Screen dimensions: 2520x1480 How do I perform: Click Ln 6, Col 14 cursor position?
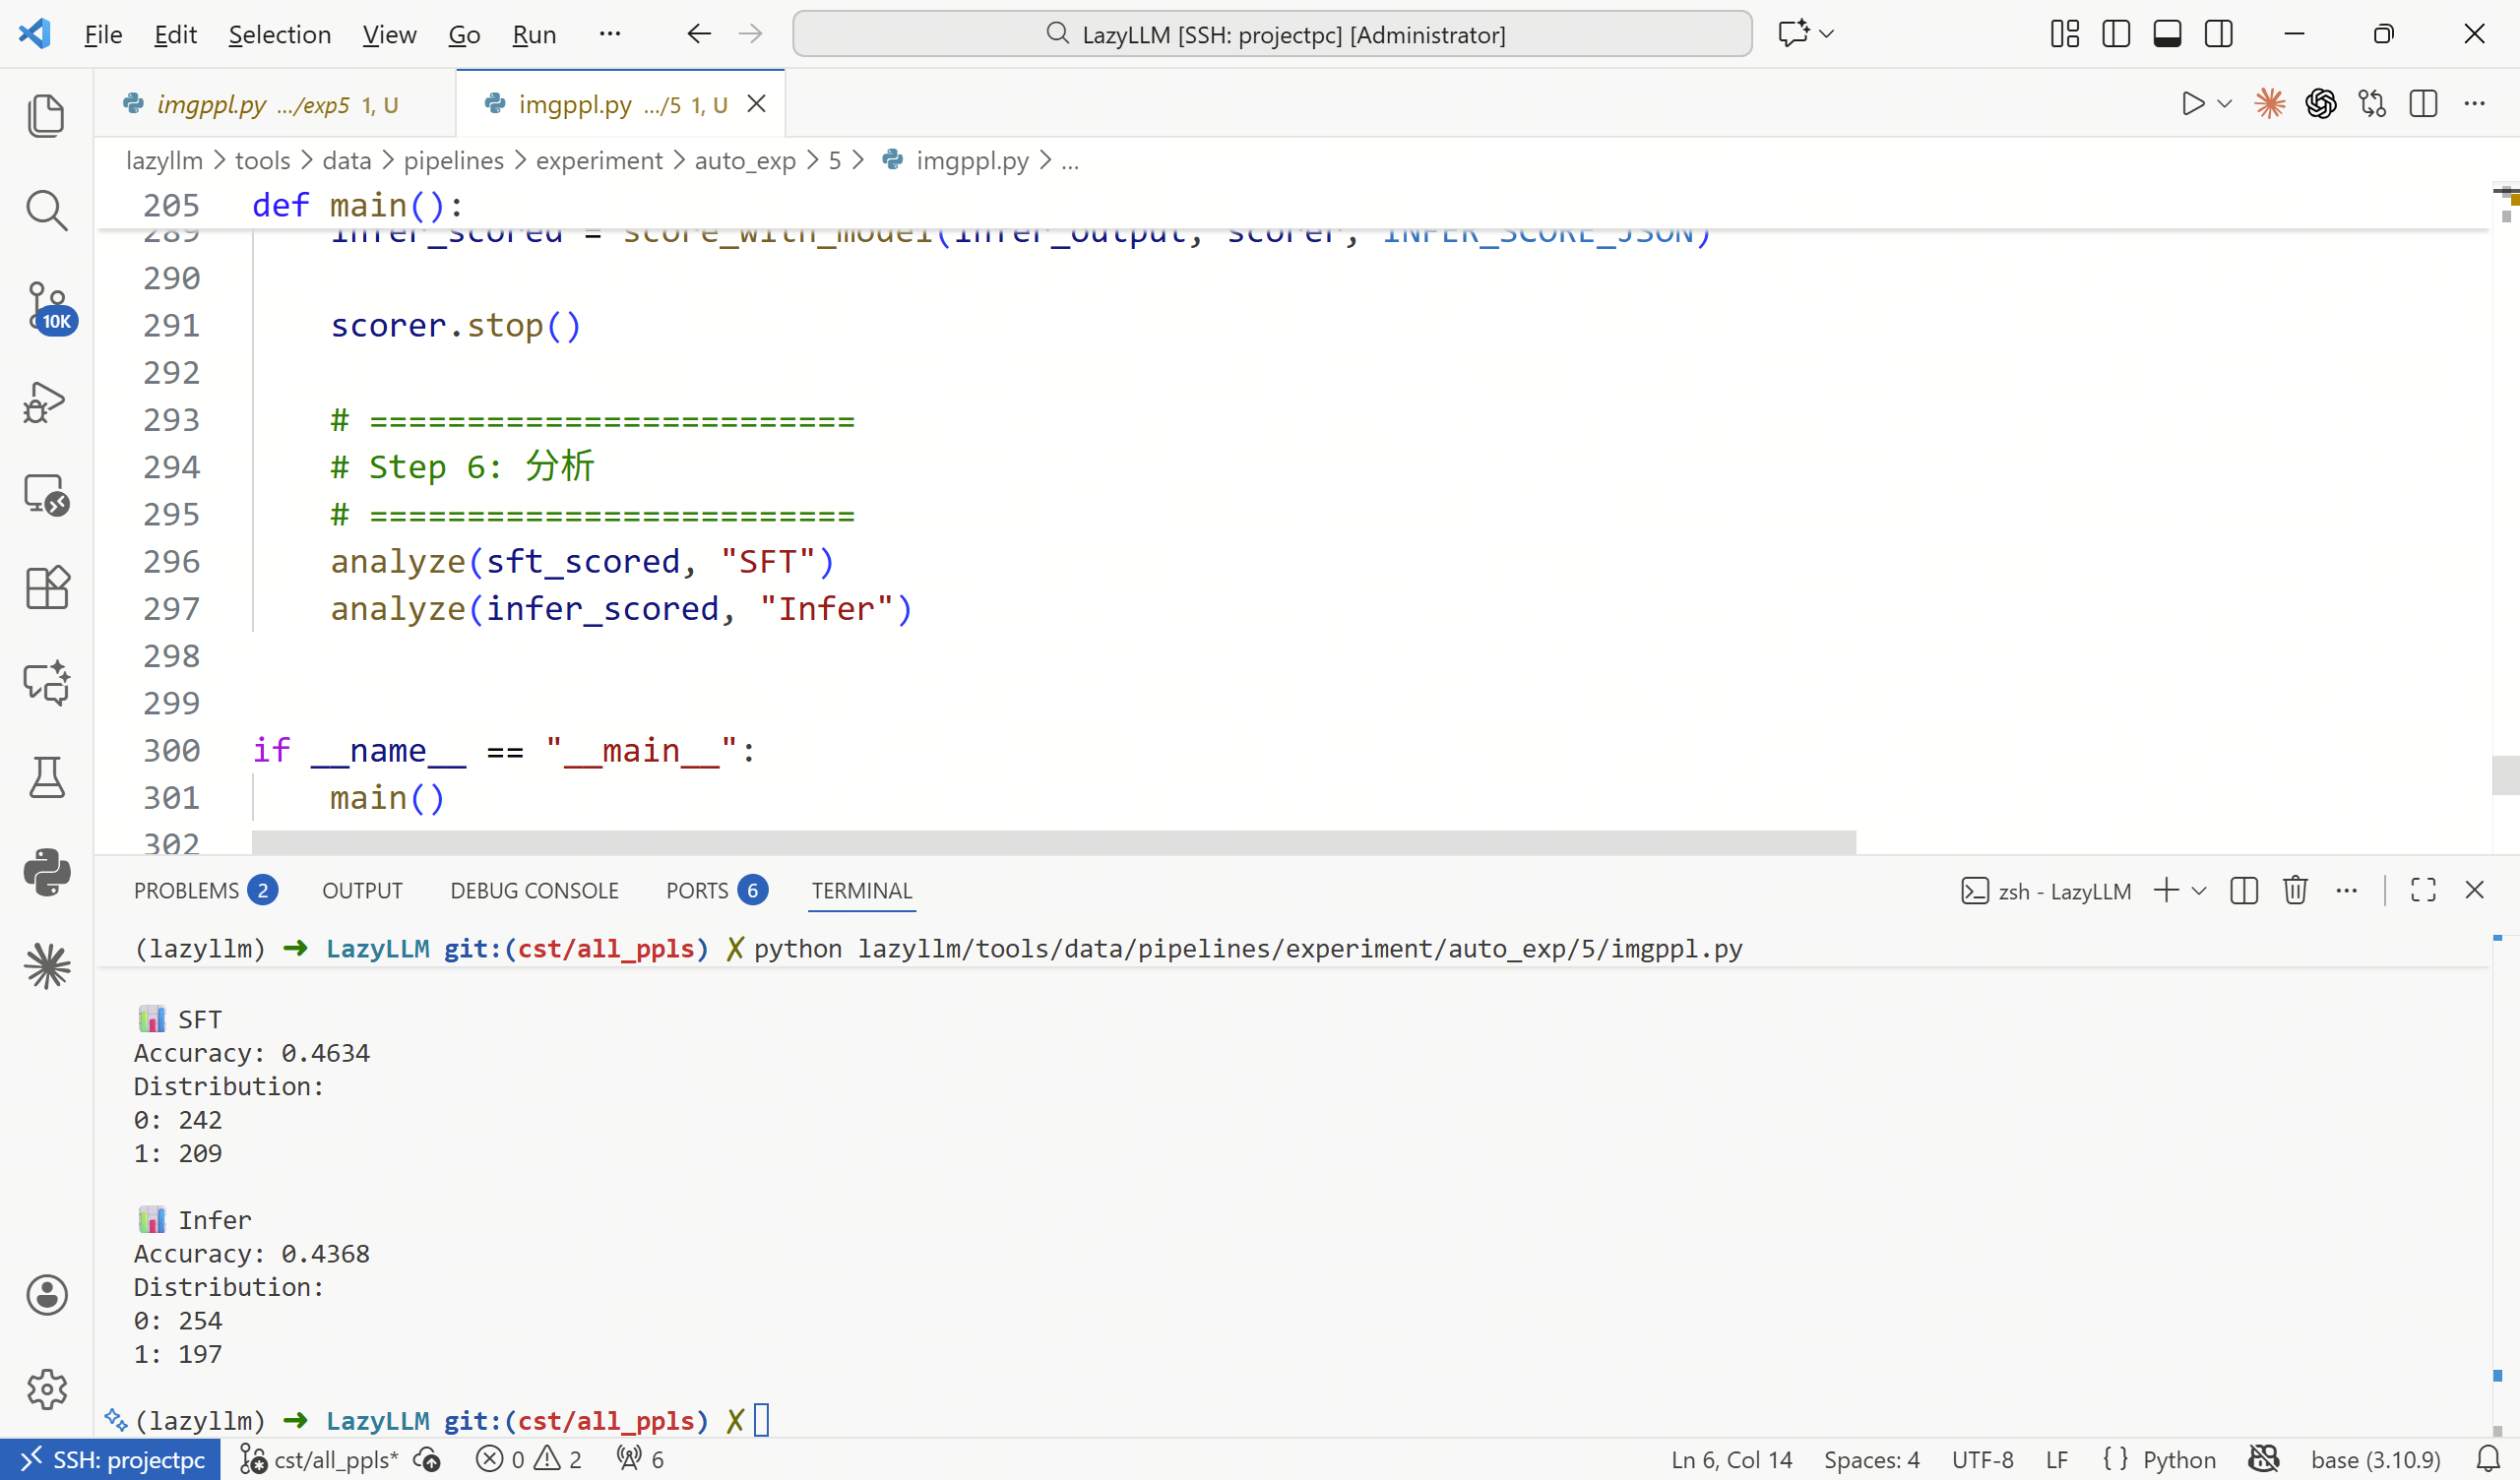pos(1732,1460)
